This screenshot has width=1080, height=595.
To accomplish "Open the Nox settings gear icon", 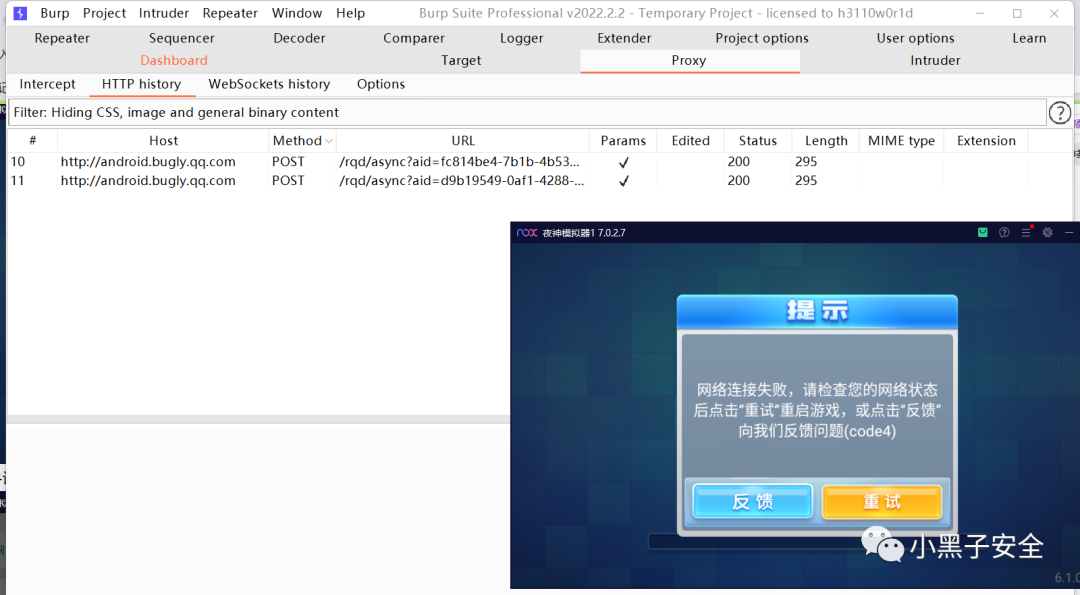I will pyautogui.click(x=1048, y=233).
